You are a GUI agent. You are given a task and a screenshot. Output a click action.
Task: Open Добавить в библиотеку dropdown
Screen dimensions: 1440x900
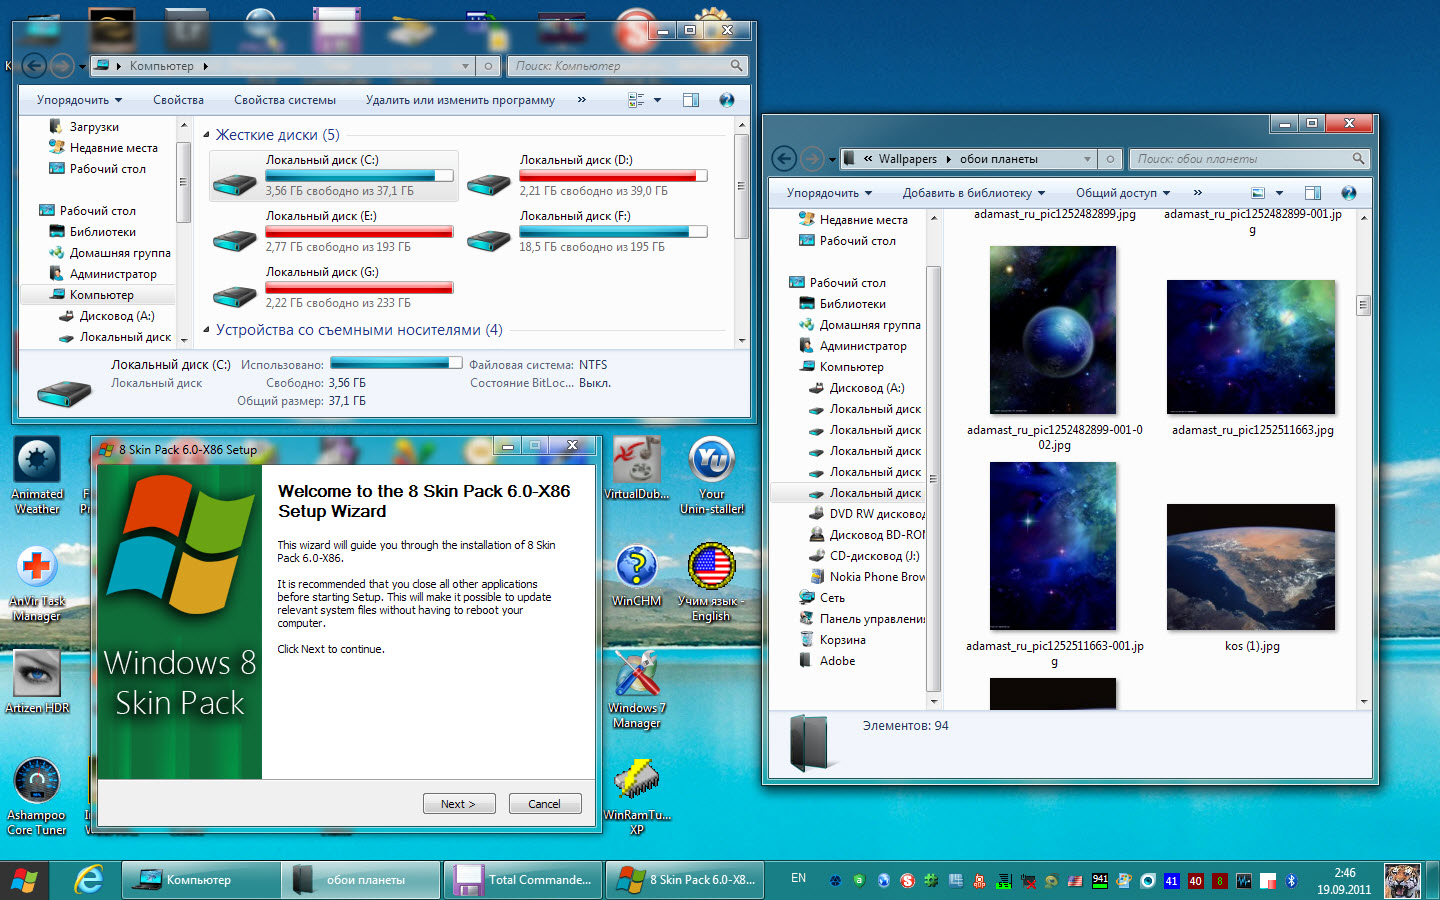(974, 193)
